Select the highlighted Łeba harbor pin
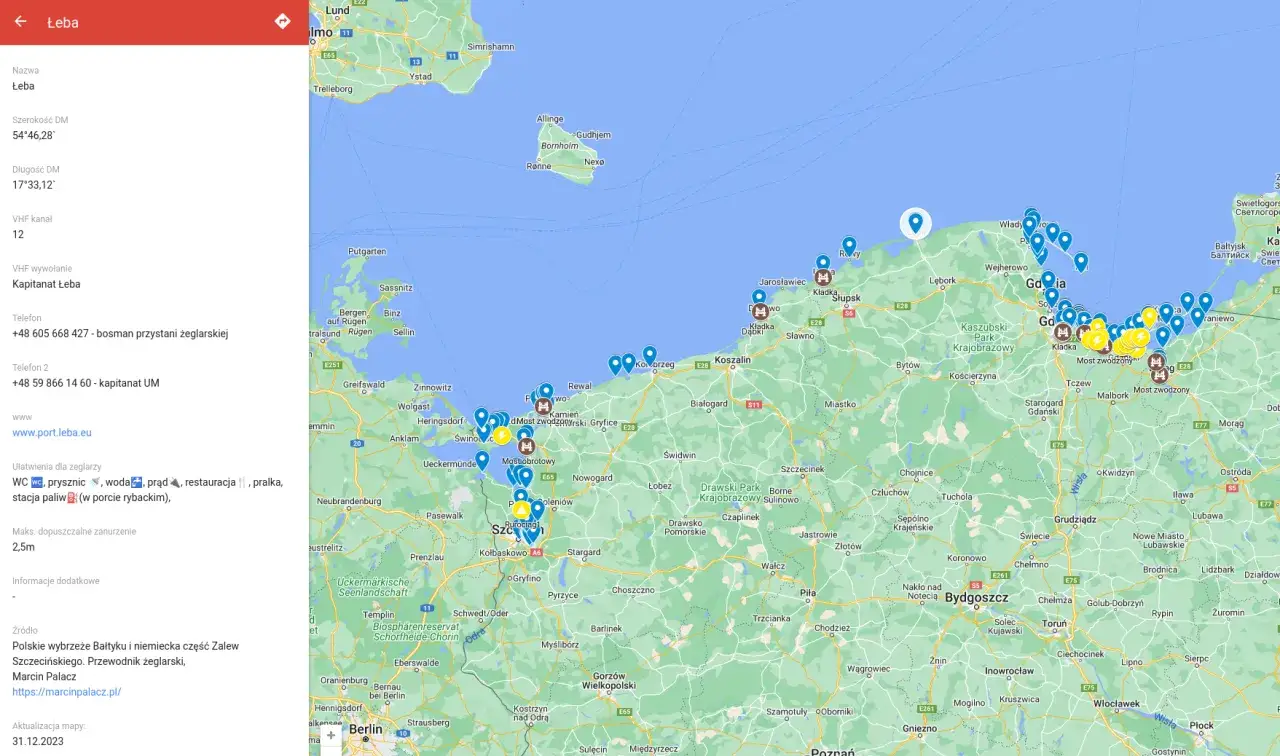Viewport: 1280px width, 756px height. pos(915,220)
